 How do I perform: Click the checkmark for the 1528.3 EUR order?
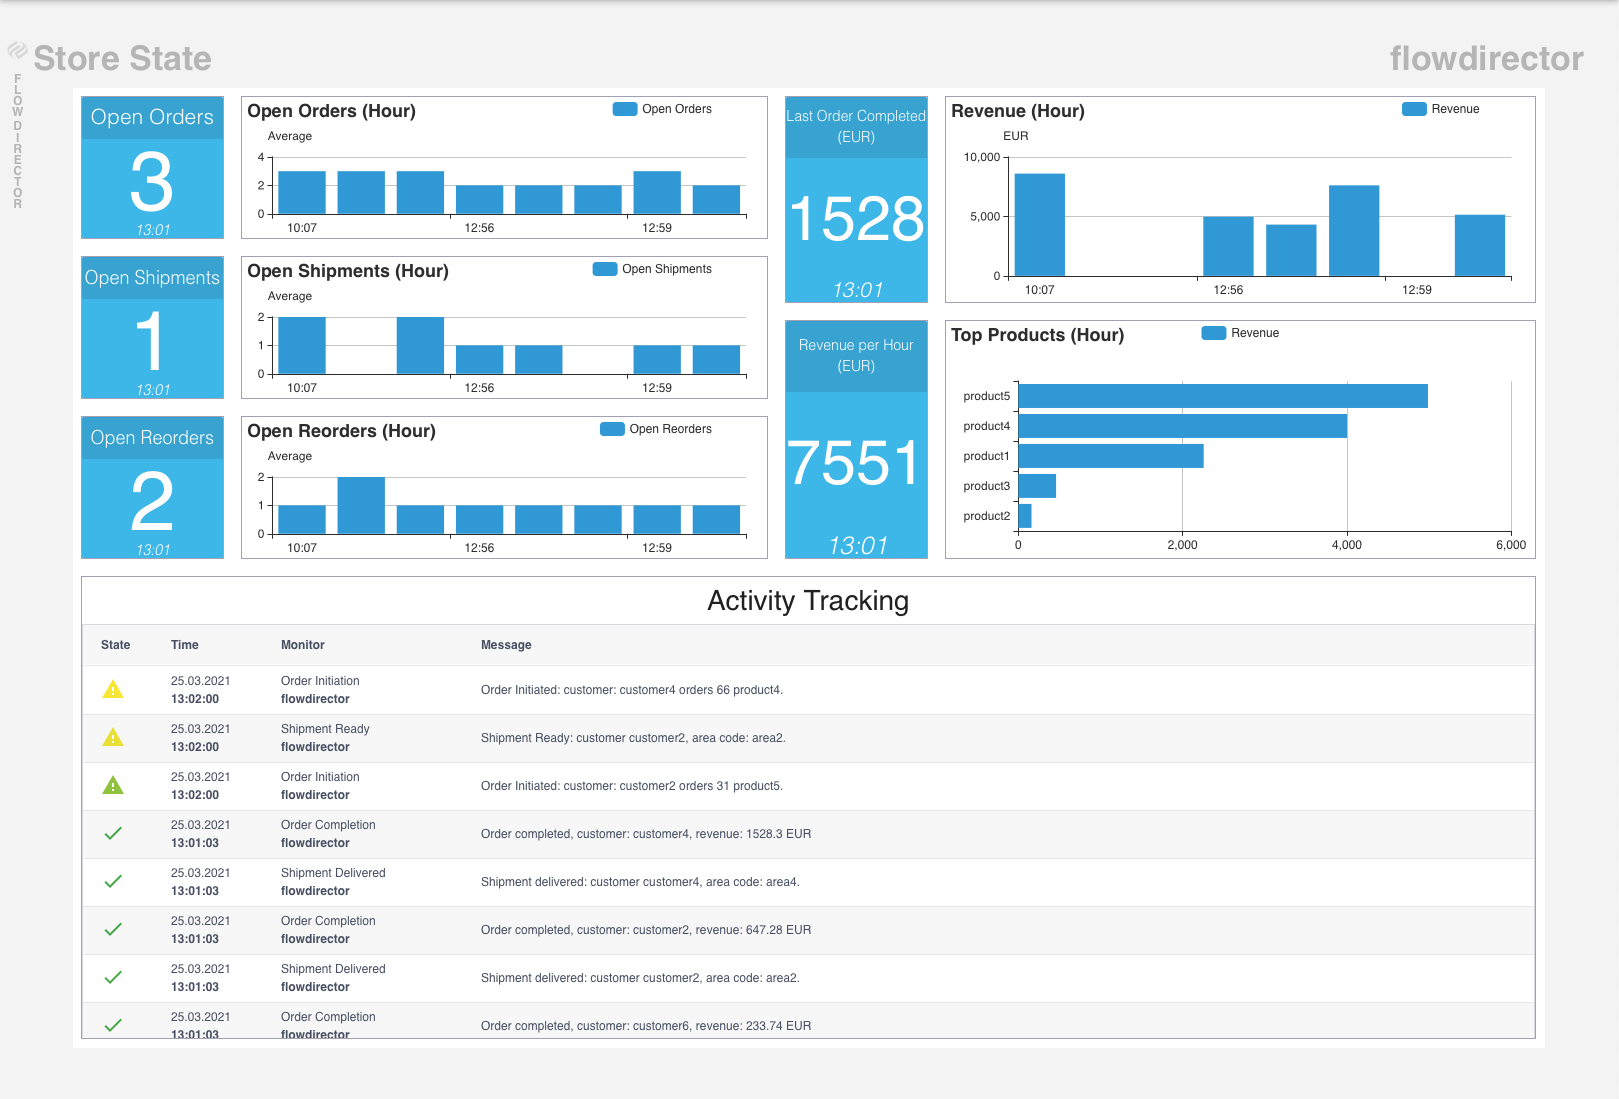coord(113,834)
